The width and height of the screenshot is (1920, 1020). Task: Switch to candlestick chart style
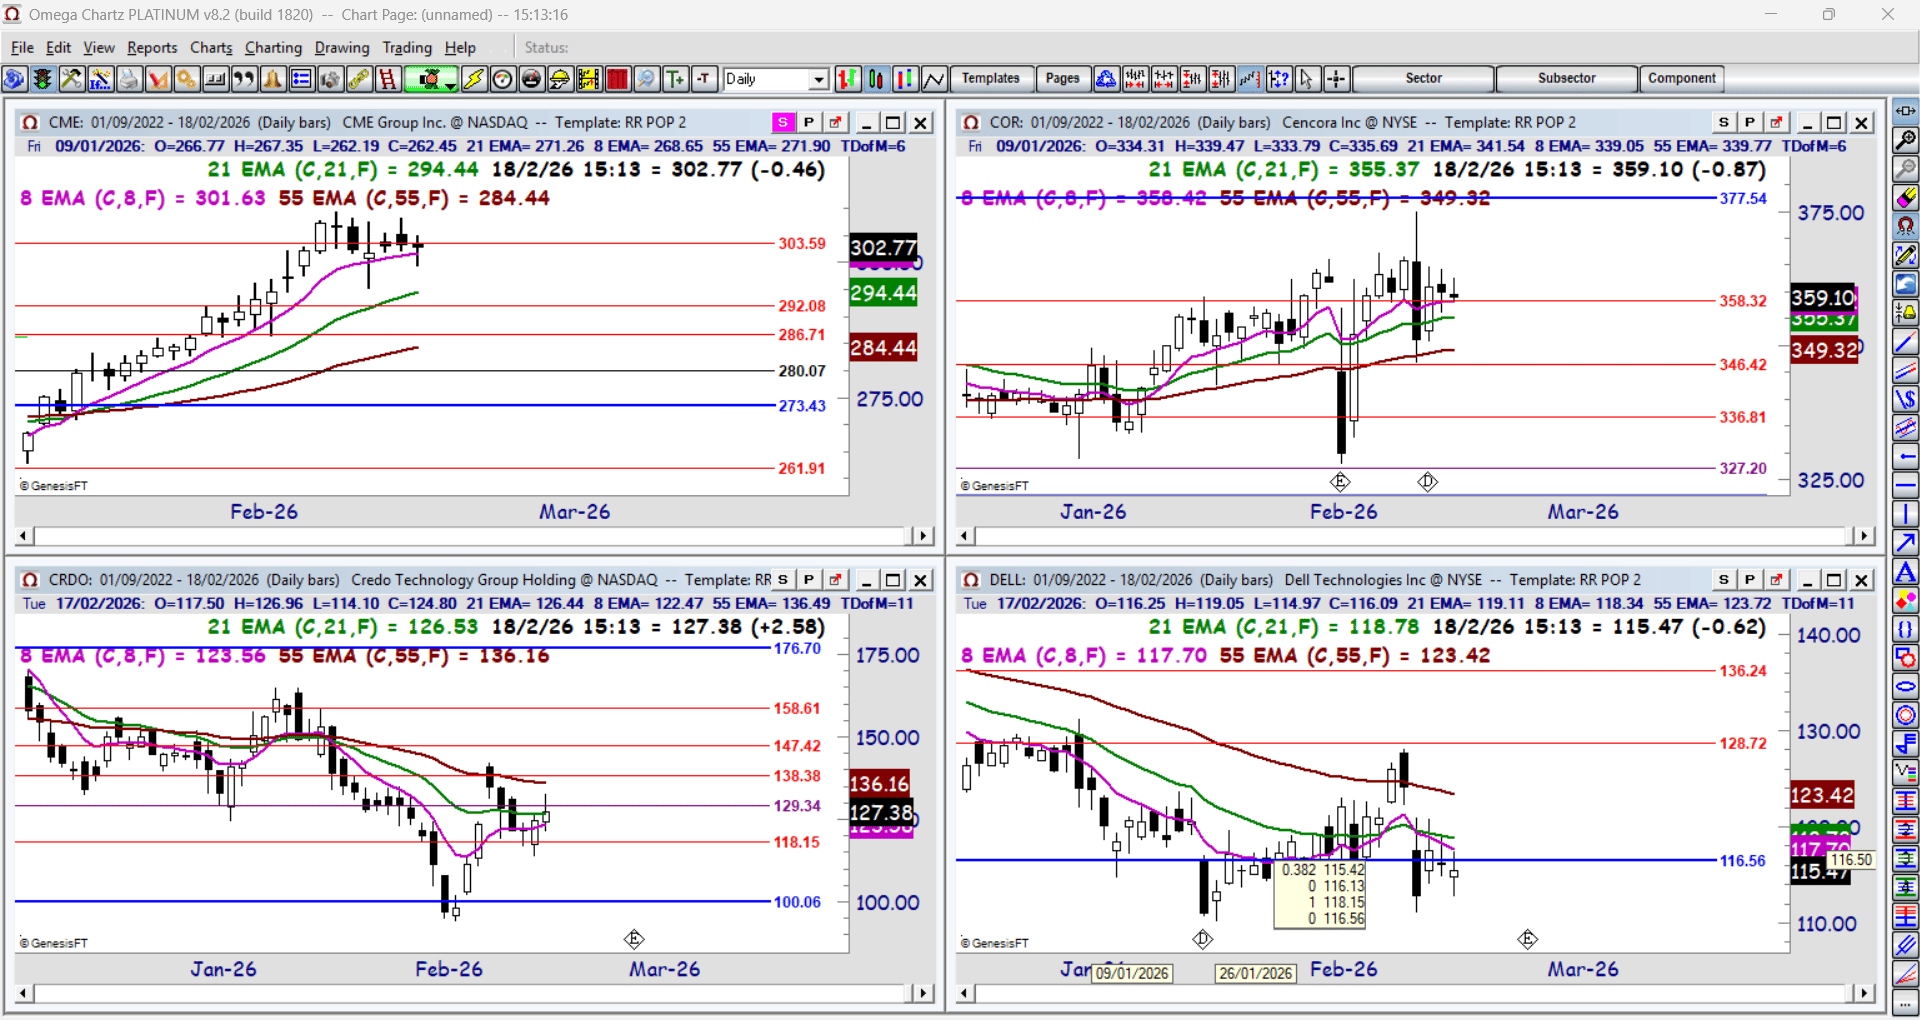point(877,79)
